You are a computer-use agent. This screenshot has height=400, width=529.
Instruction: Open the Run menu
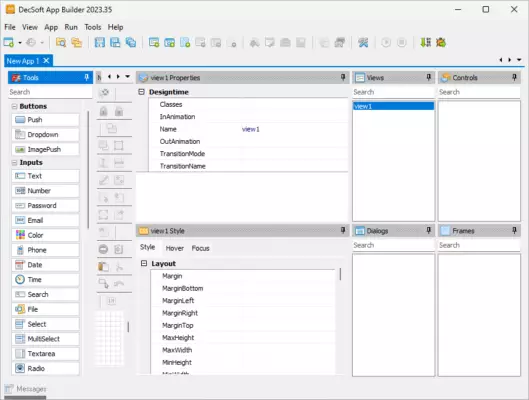click(71, 27)
